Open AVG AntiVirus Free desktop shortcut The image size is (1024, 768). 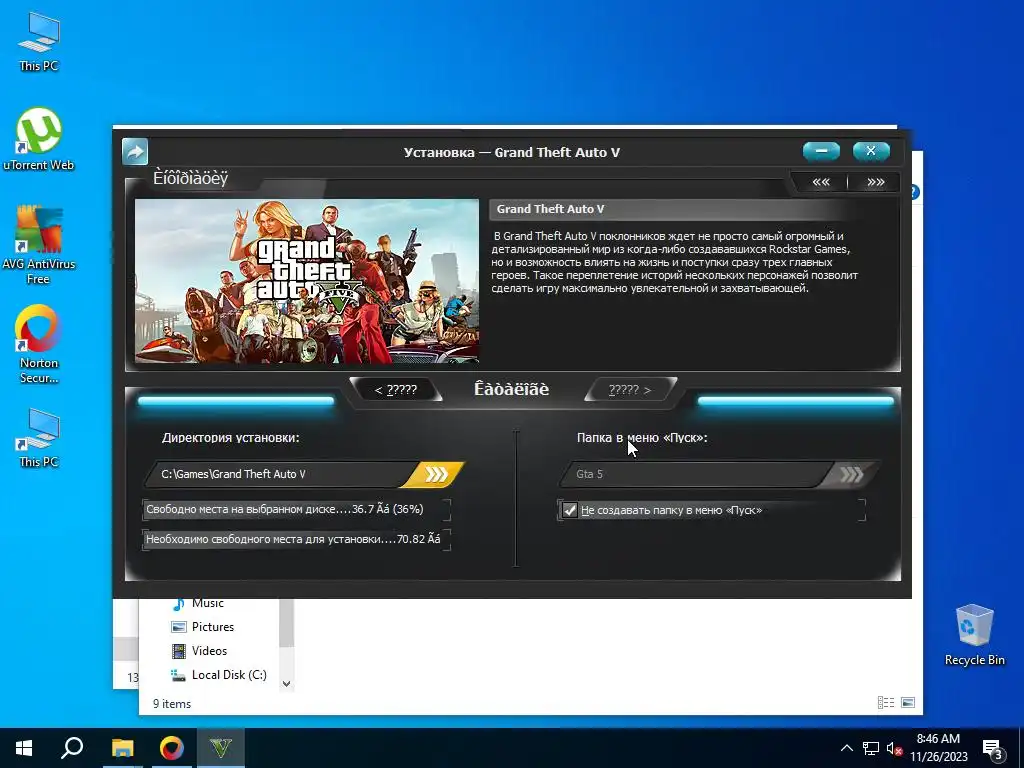click(x=39, y=245)
